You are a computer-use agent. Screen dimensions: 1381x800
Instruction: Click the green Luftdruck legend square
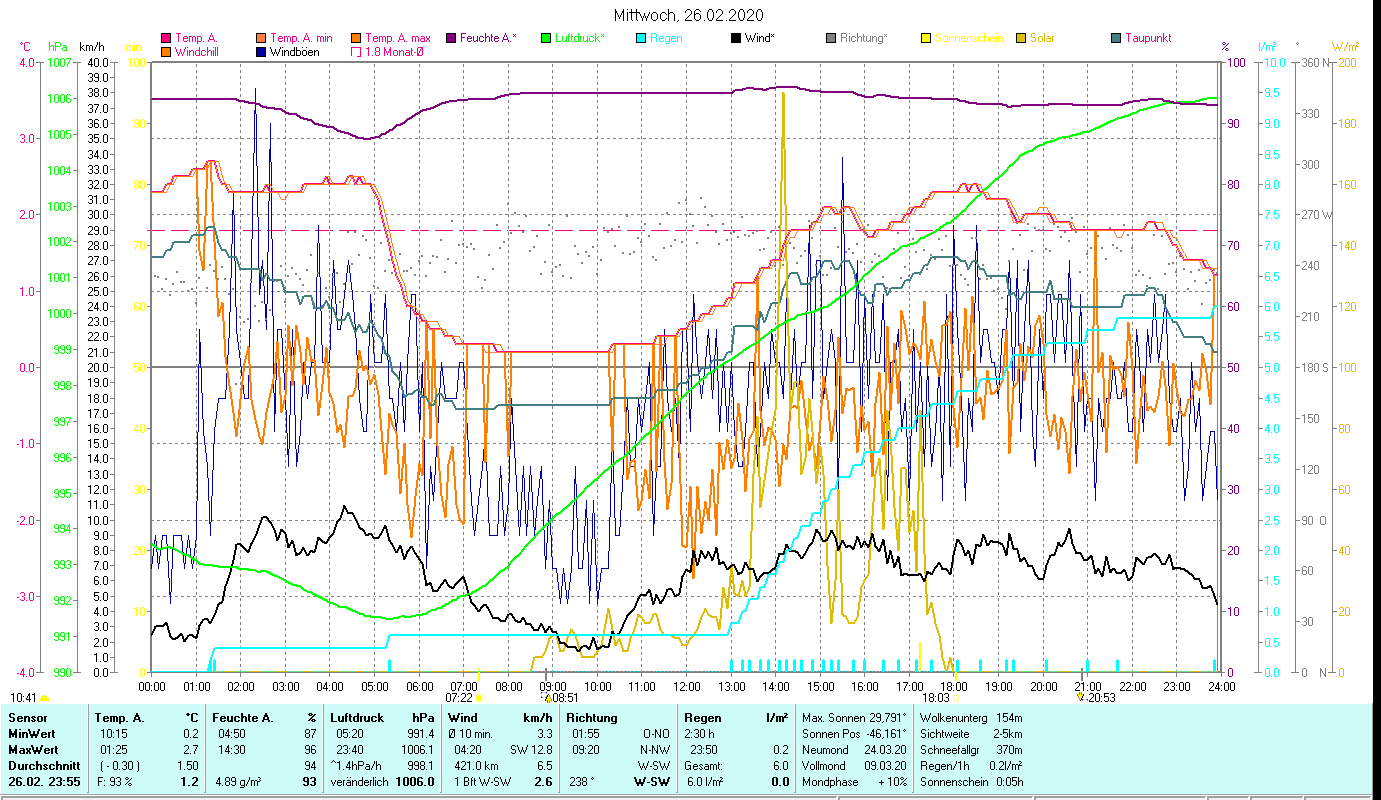[x=546, y=39]
